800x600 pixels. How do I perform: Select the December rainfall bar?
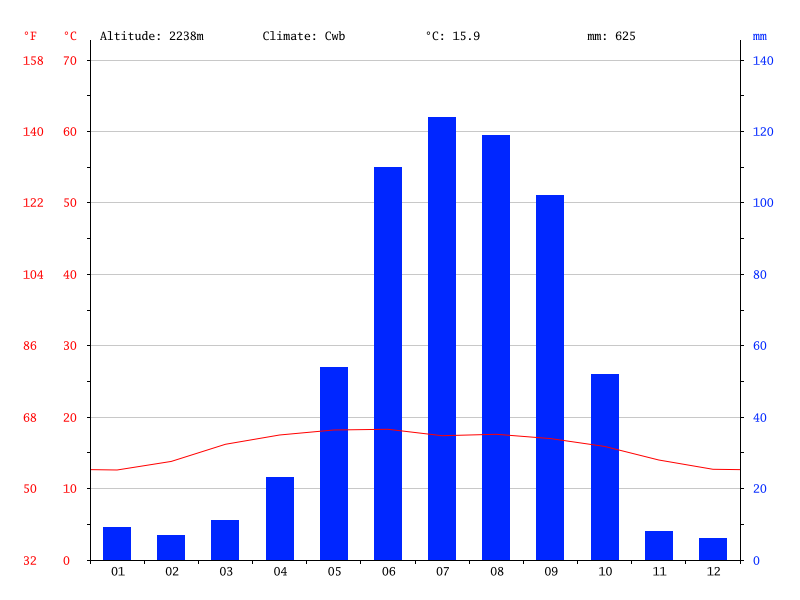[x=713, y=549]
